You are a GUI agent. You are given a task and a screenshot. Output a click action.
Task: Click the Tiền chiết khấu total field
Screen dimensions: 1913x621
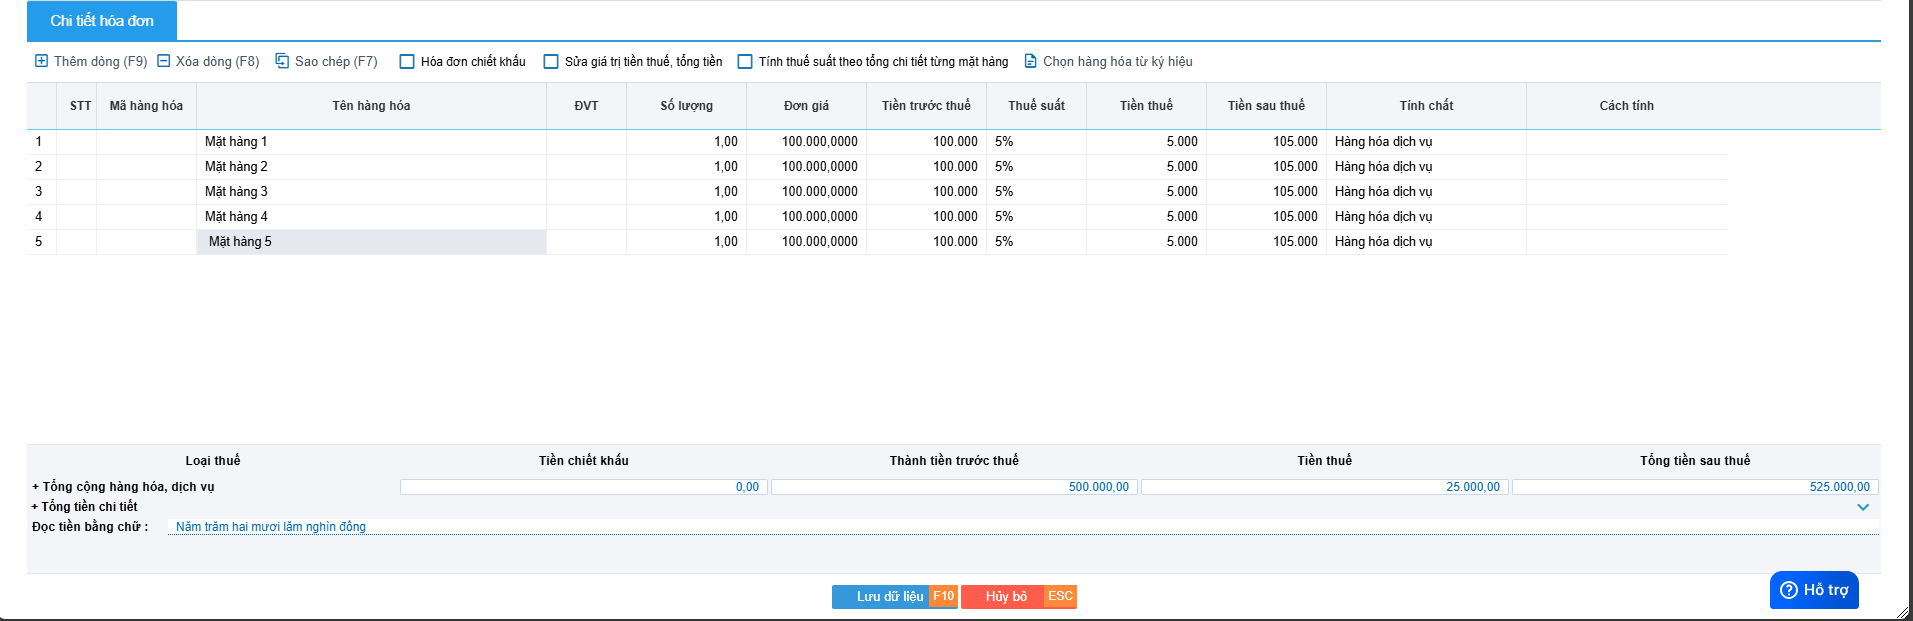(x=583, y=487)
